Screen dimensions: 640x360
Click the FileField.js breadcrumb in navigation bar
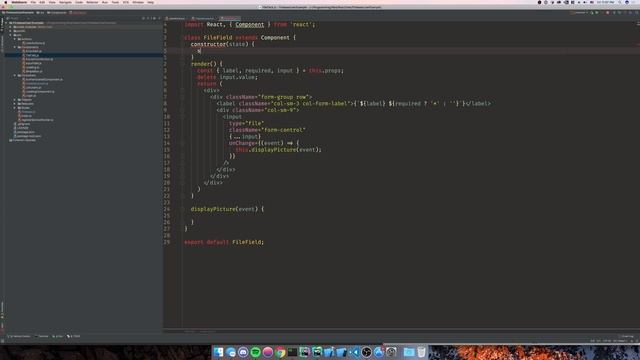78,13
